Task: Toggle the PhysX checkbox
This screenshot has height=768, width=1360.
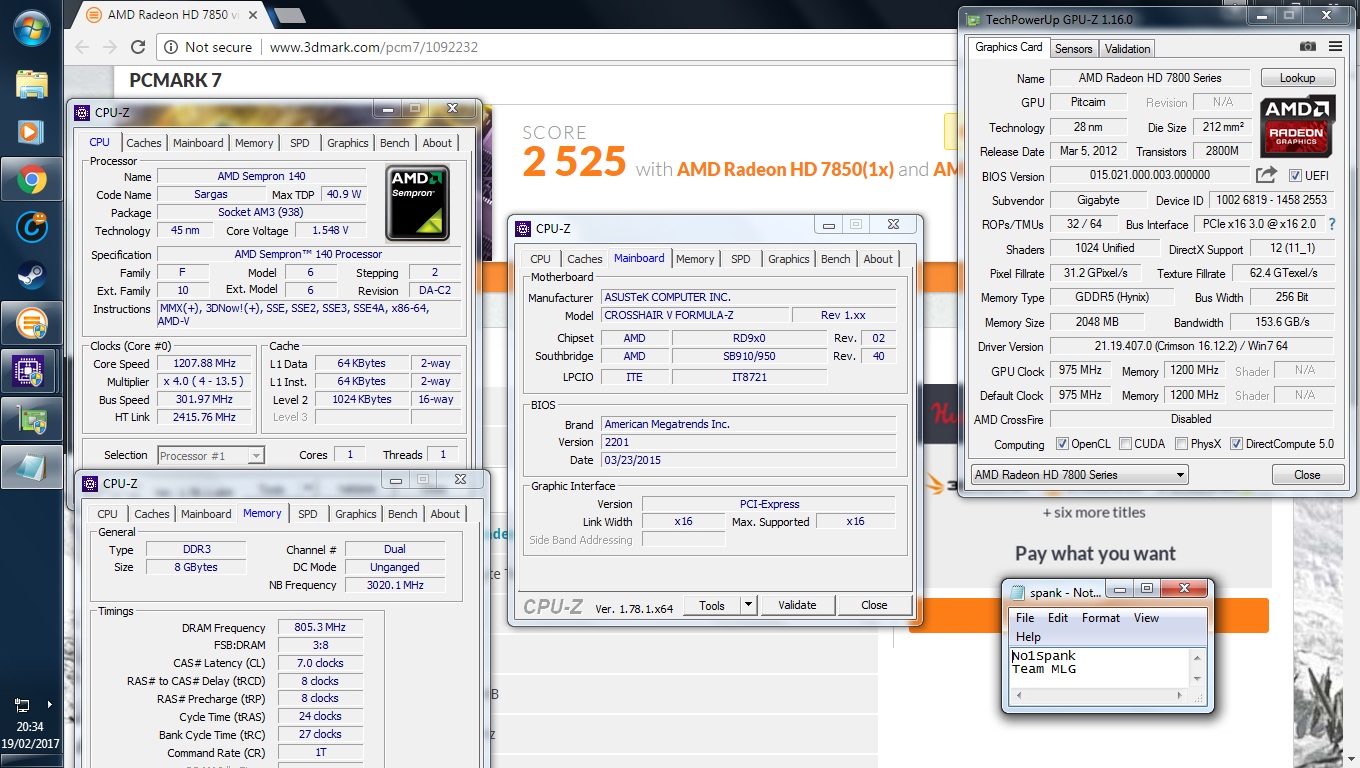Action: point(1181,444)
